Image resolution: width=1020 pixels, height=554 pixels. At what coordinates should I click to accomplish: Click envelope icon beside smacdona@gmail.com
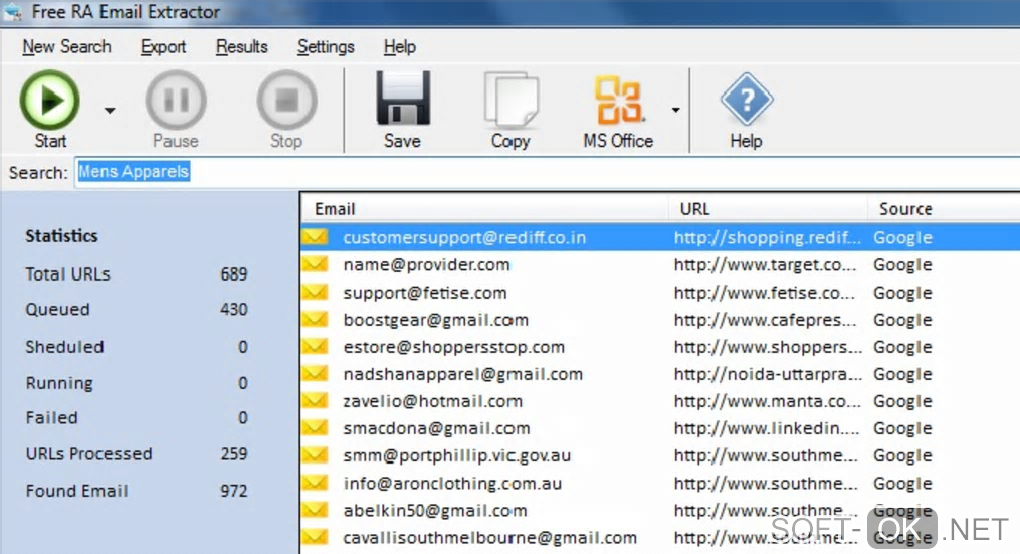[315, 428]
